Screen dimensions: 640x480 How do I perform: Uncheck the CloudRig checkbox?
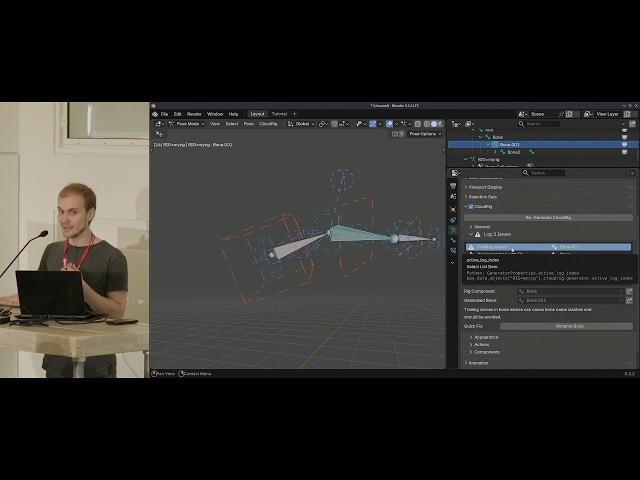pyautogui.click(x=471, y=207)
